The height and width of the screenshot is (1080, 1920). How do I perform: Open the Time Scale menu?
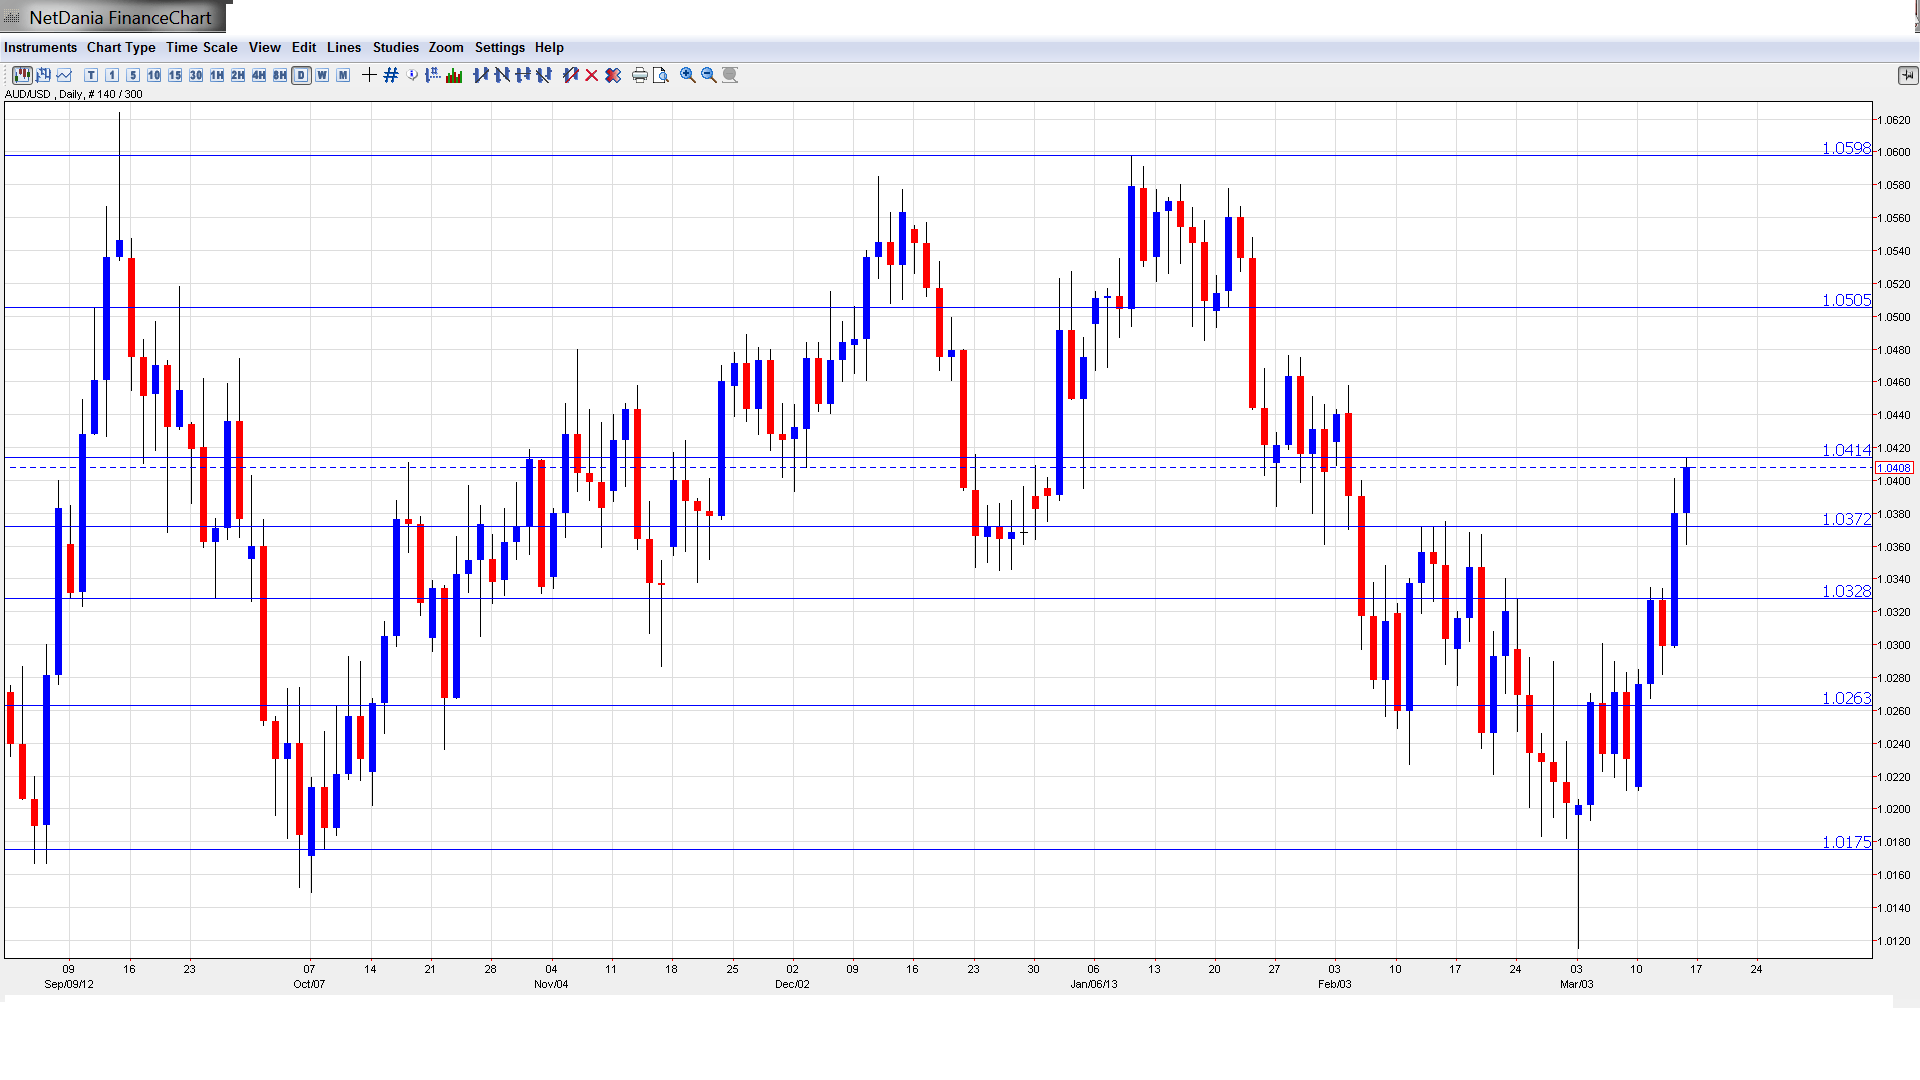click(201, 47)
